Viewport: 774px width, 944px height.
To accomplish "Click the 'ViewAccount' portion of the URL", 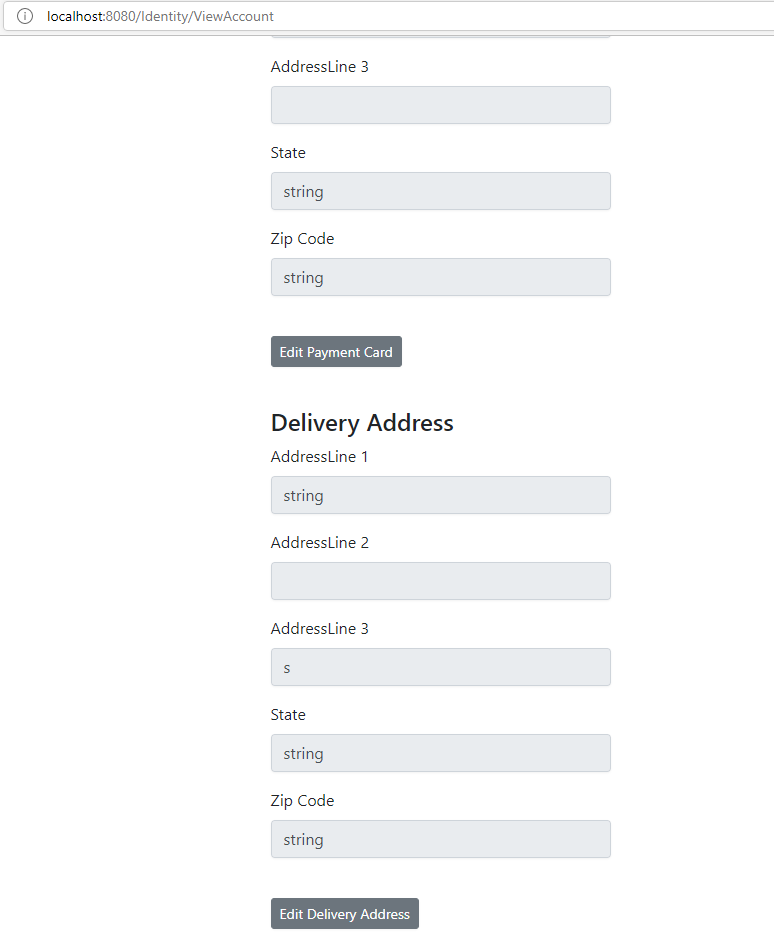I will tap(233, 16).
